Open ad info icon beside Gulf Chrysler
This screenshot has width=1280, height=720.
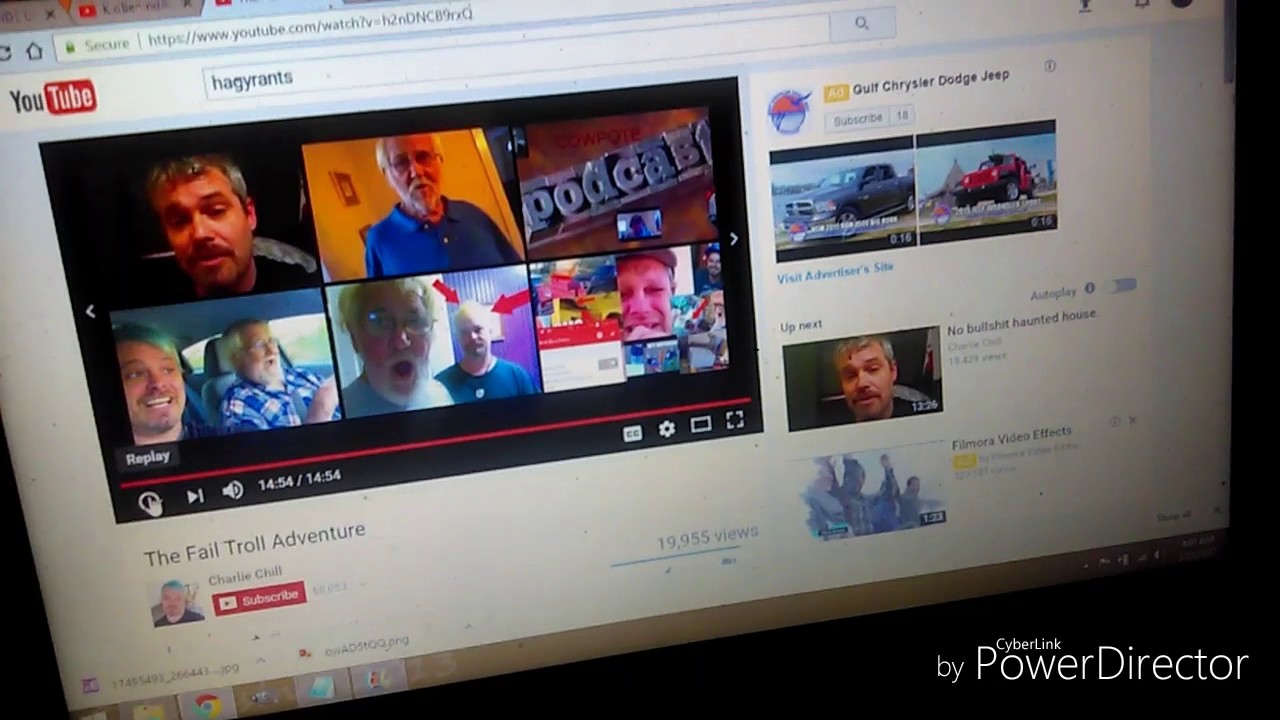click(1049, 66)
